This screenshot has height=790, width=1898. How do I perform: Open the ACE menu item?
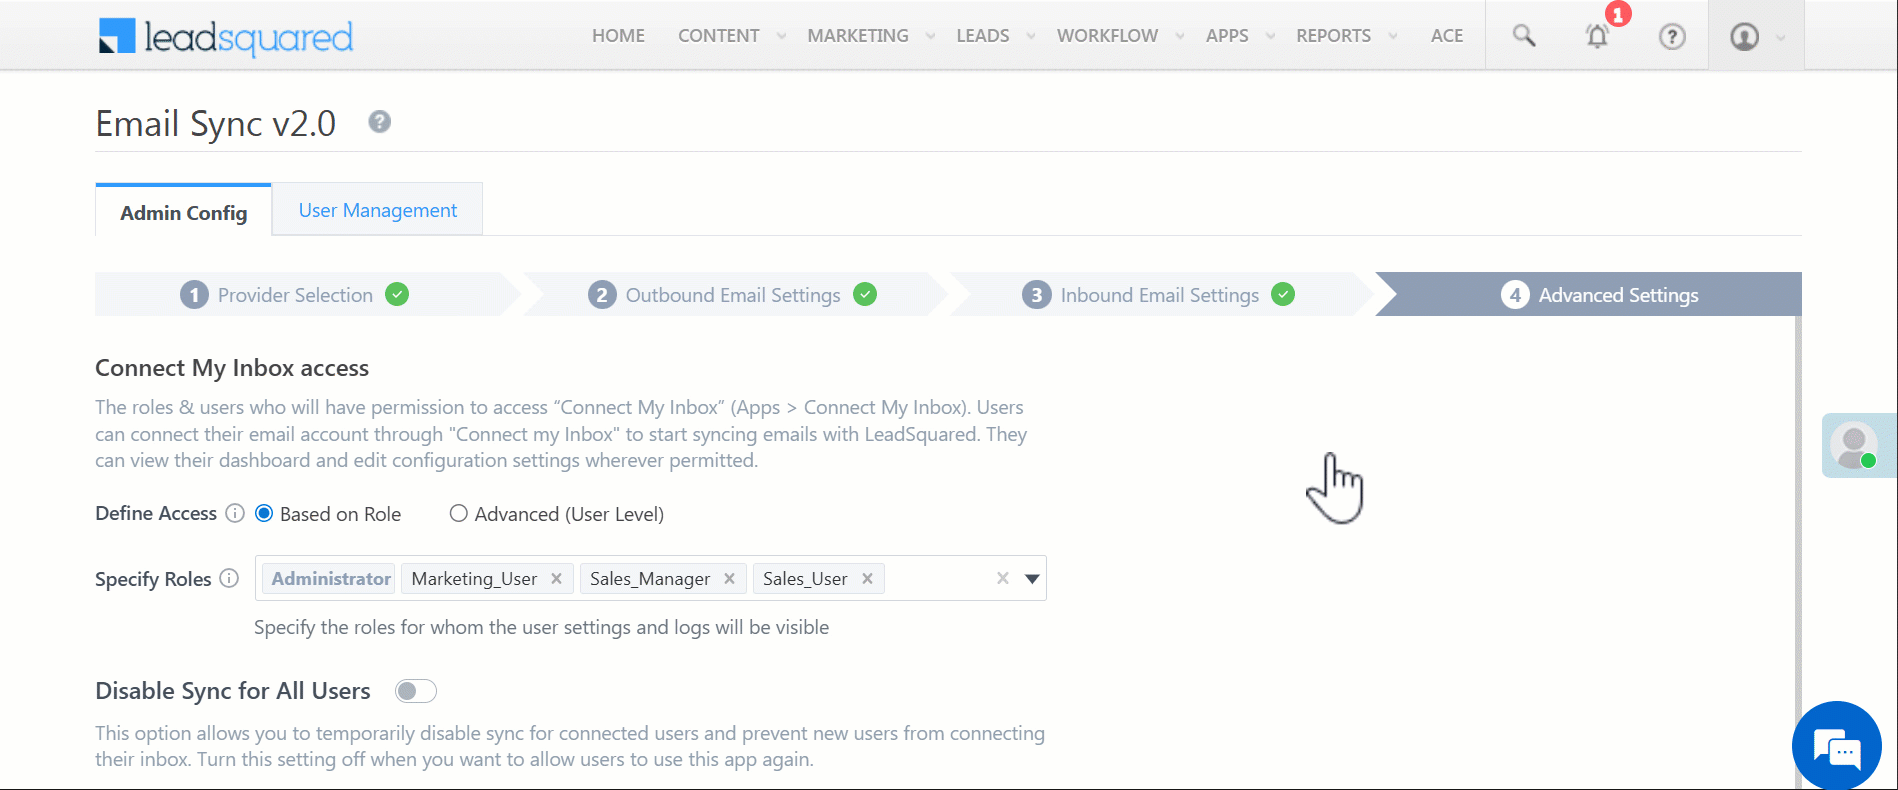[1447, 36]
